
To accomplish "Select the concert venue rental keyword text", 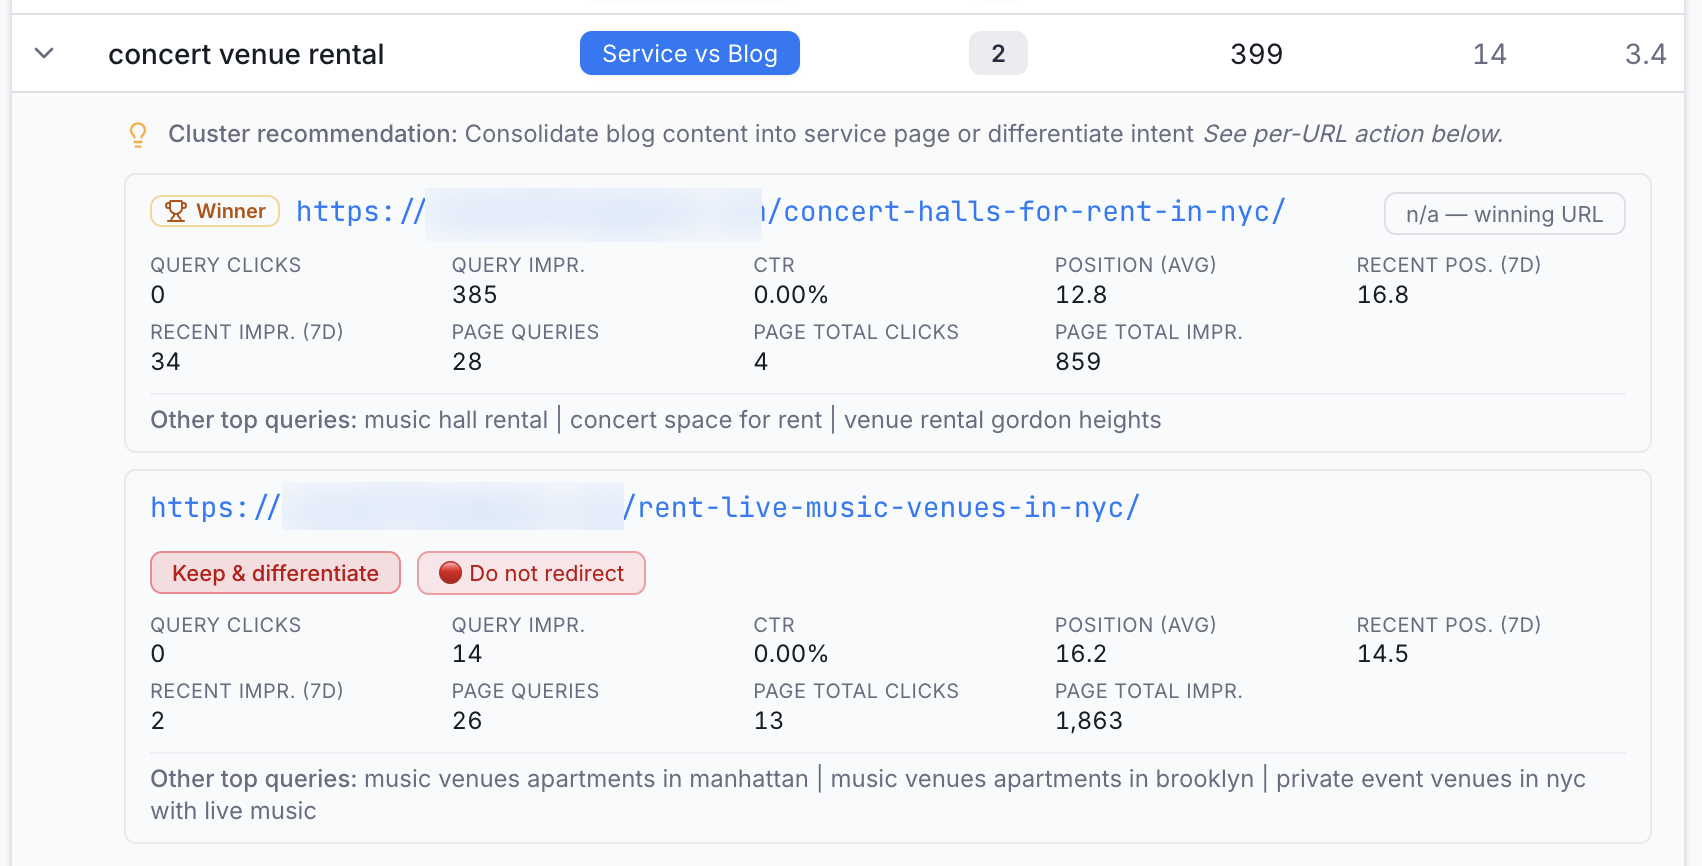I will 246,54.
